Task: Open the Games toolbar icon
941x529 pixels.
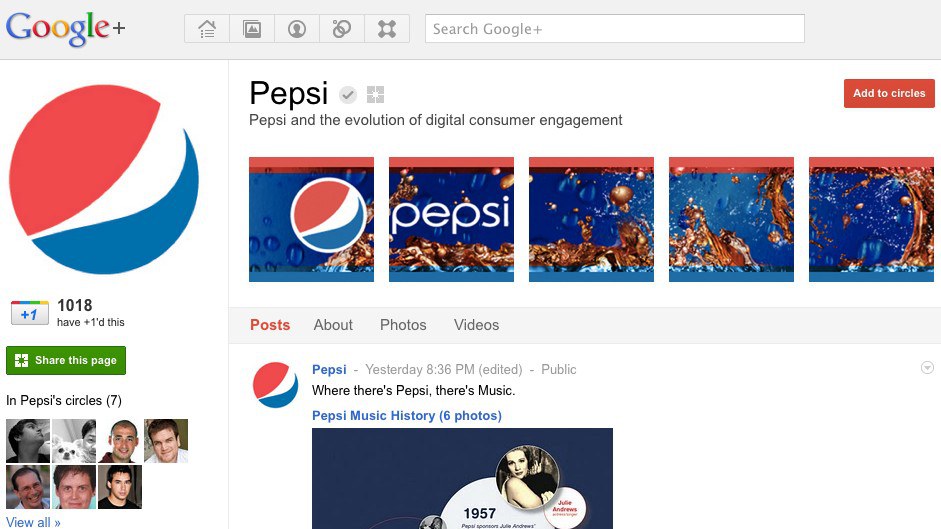Action: click(x=387, y=29)
